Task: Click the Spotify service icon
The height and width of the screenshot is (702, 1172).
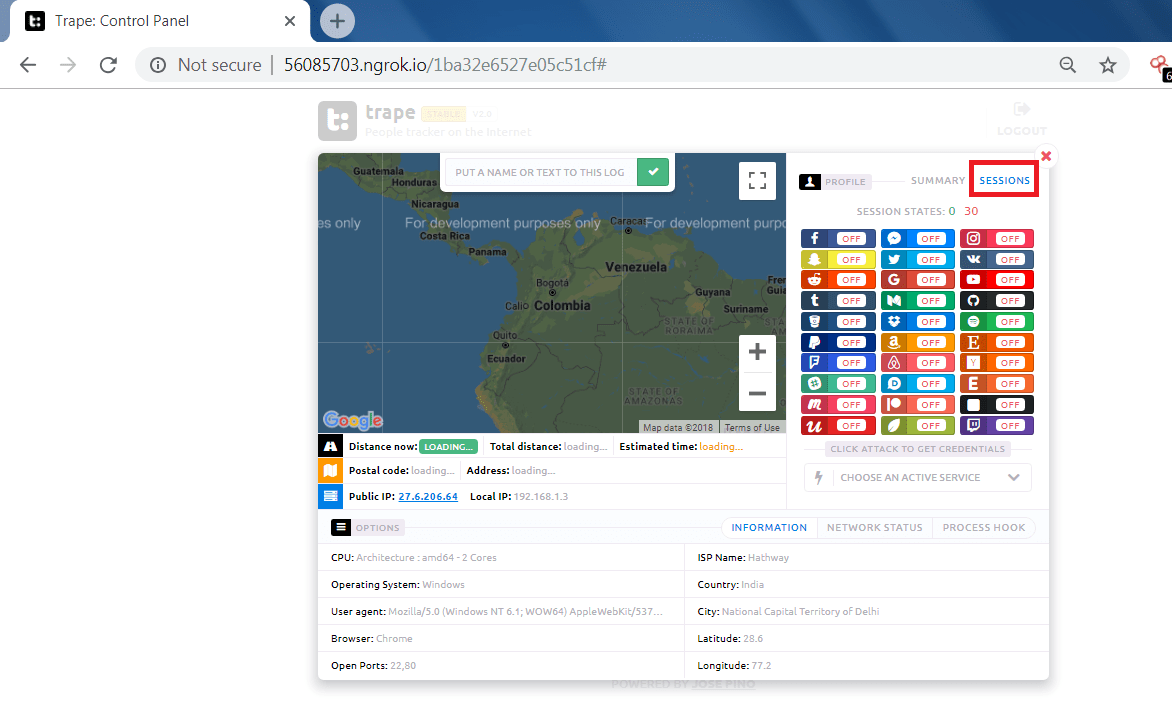Action: click(973, 321)
